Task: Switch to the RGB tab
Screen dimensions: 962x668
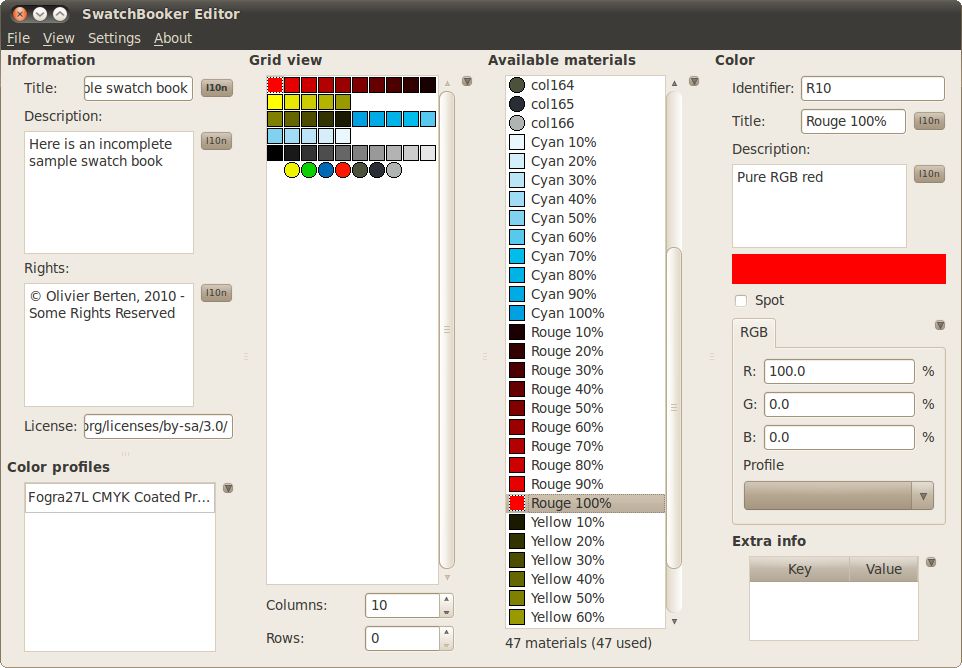Action: pyautogui.click(x=755, y=332)
